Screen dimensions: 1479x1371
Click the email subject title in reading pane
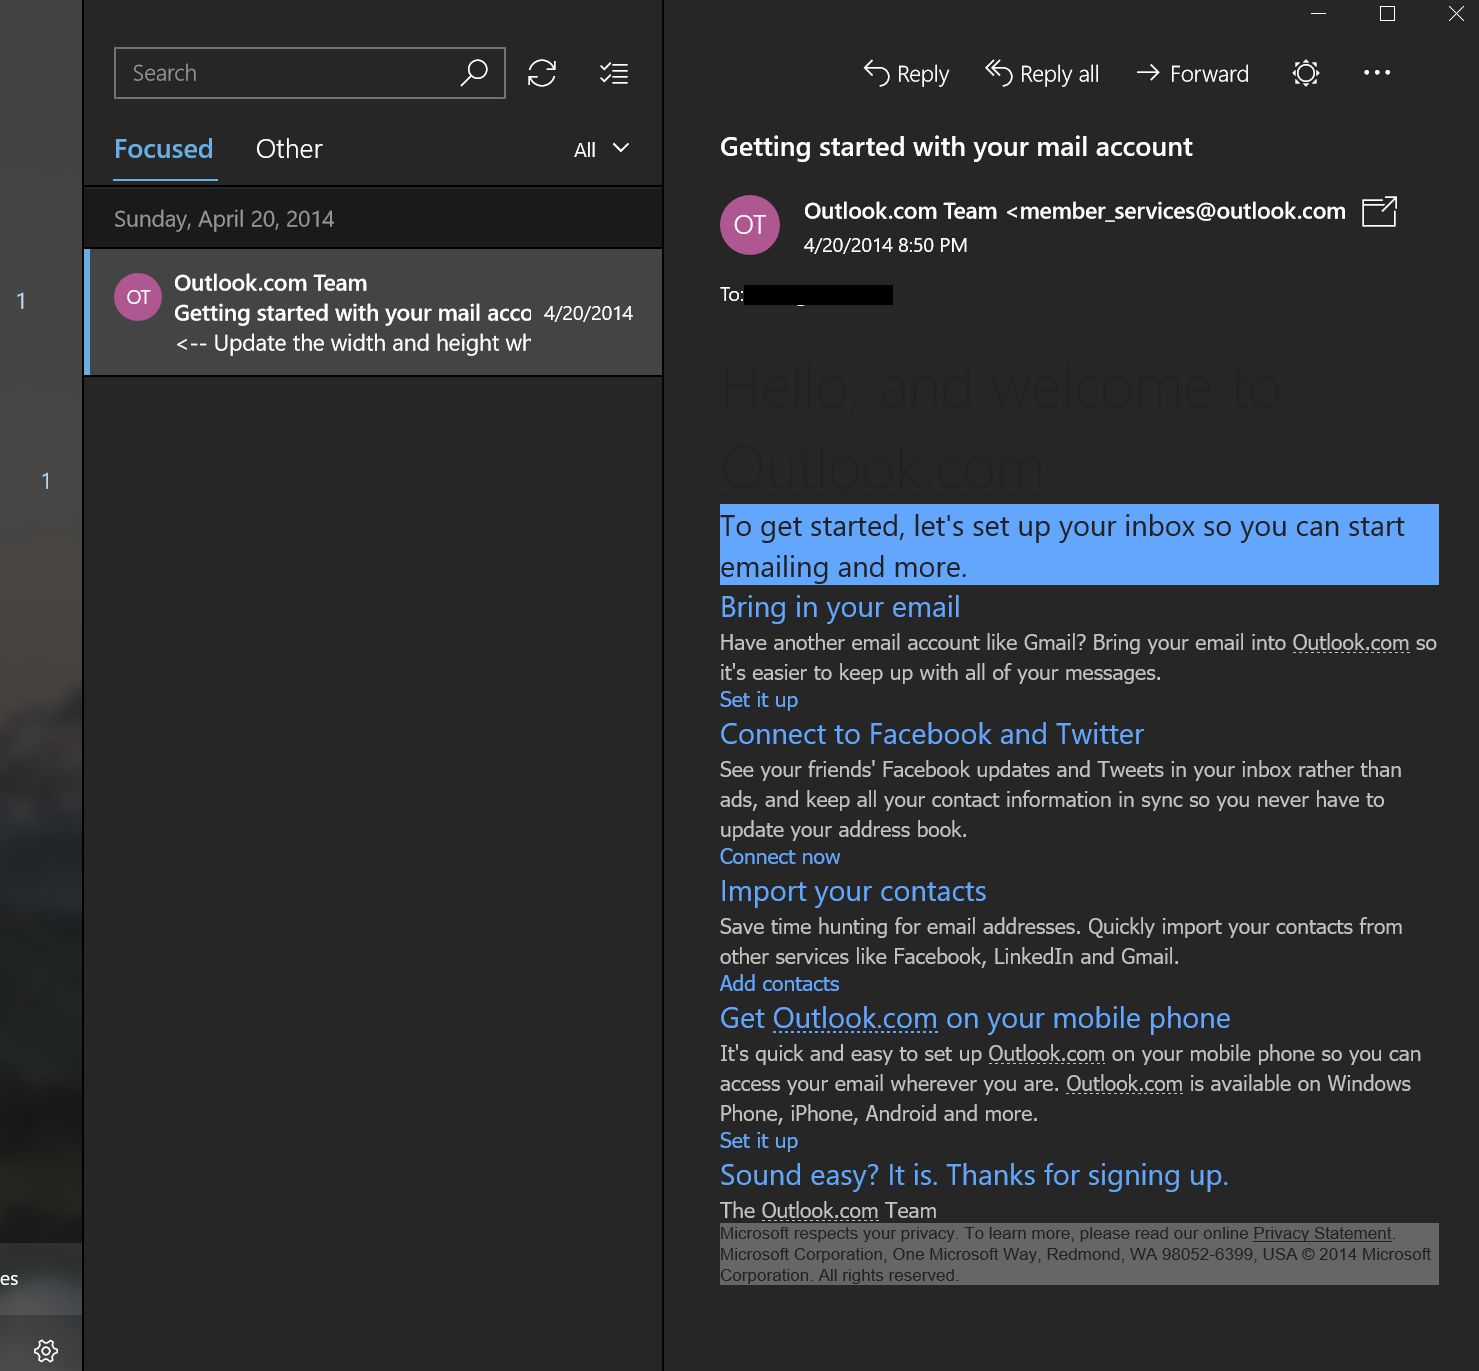coord(956,147)
